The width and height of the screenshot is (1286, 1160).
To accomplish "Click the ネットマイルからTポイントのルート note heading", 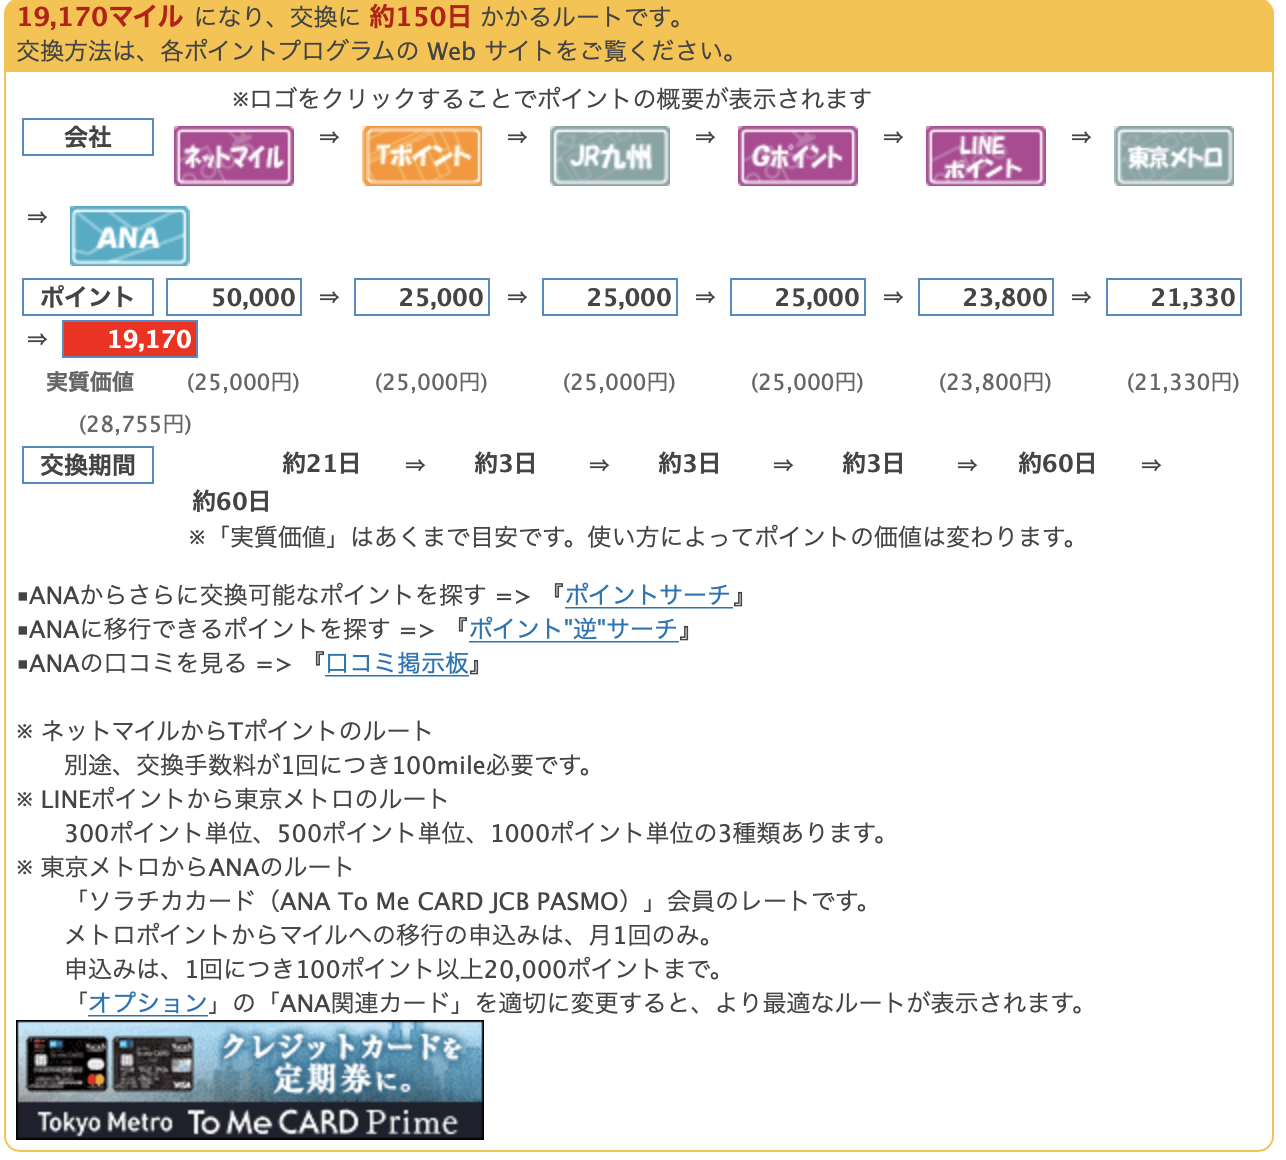I will point(236,731).
